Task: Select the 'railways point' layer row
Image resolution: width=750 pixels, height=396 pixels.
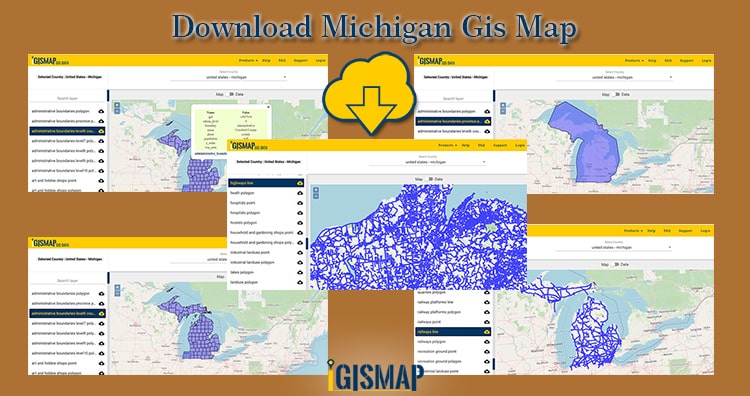Action: click(453, 322)
